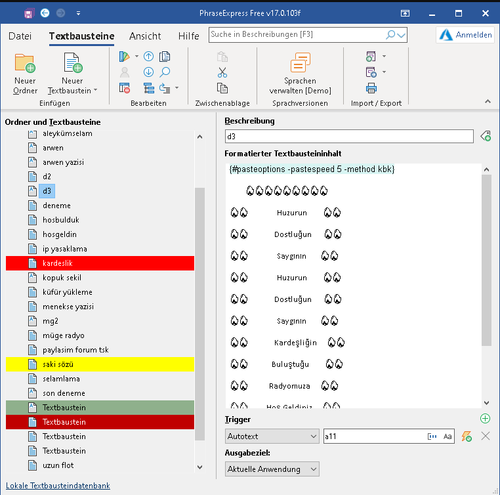Select the müge radyo phrase

coord(63,335)
